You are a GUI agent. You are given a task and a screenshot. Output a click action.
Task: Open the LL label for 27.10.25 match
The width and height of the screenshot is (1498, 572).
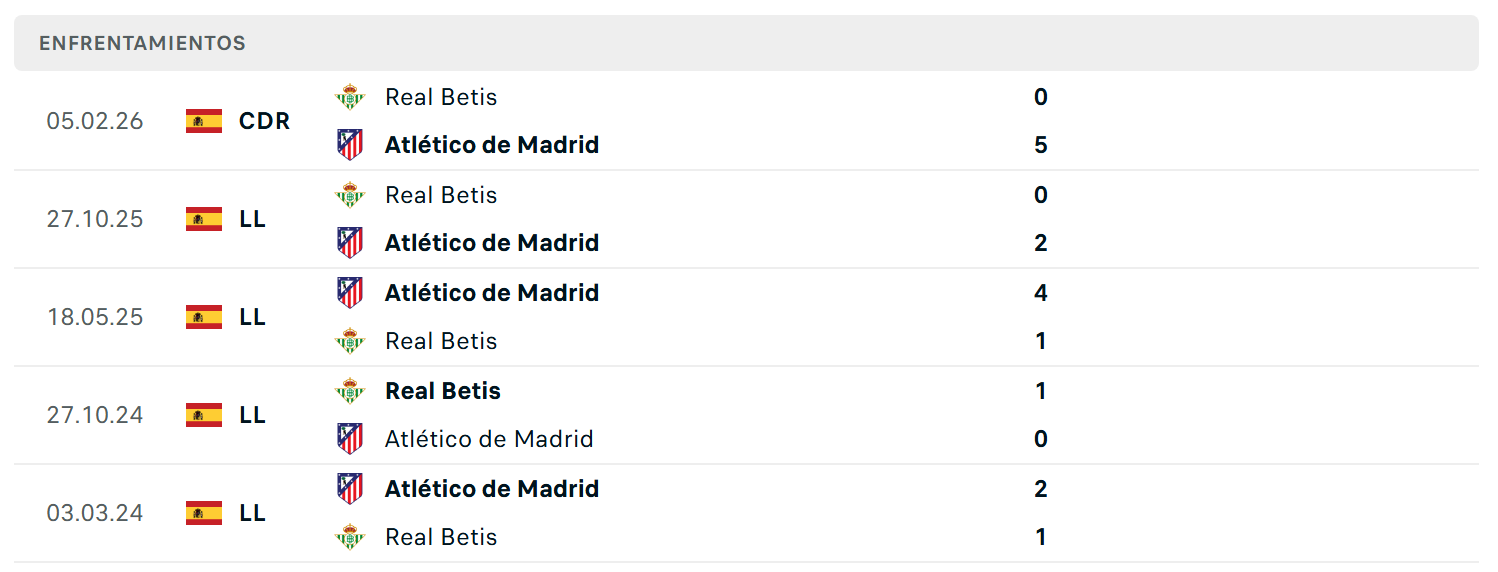[253, 219]
